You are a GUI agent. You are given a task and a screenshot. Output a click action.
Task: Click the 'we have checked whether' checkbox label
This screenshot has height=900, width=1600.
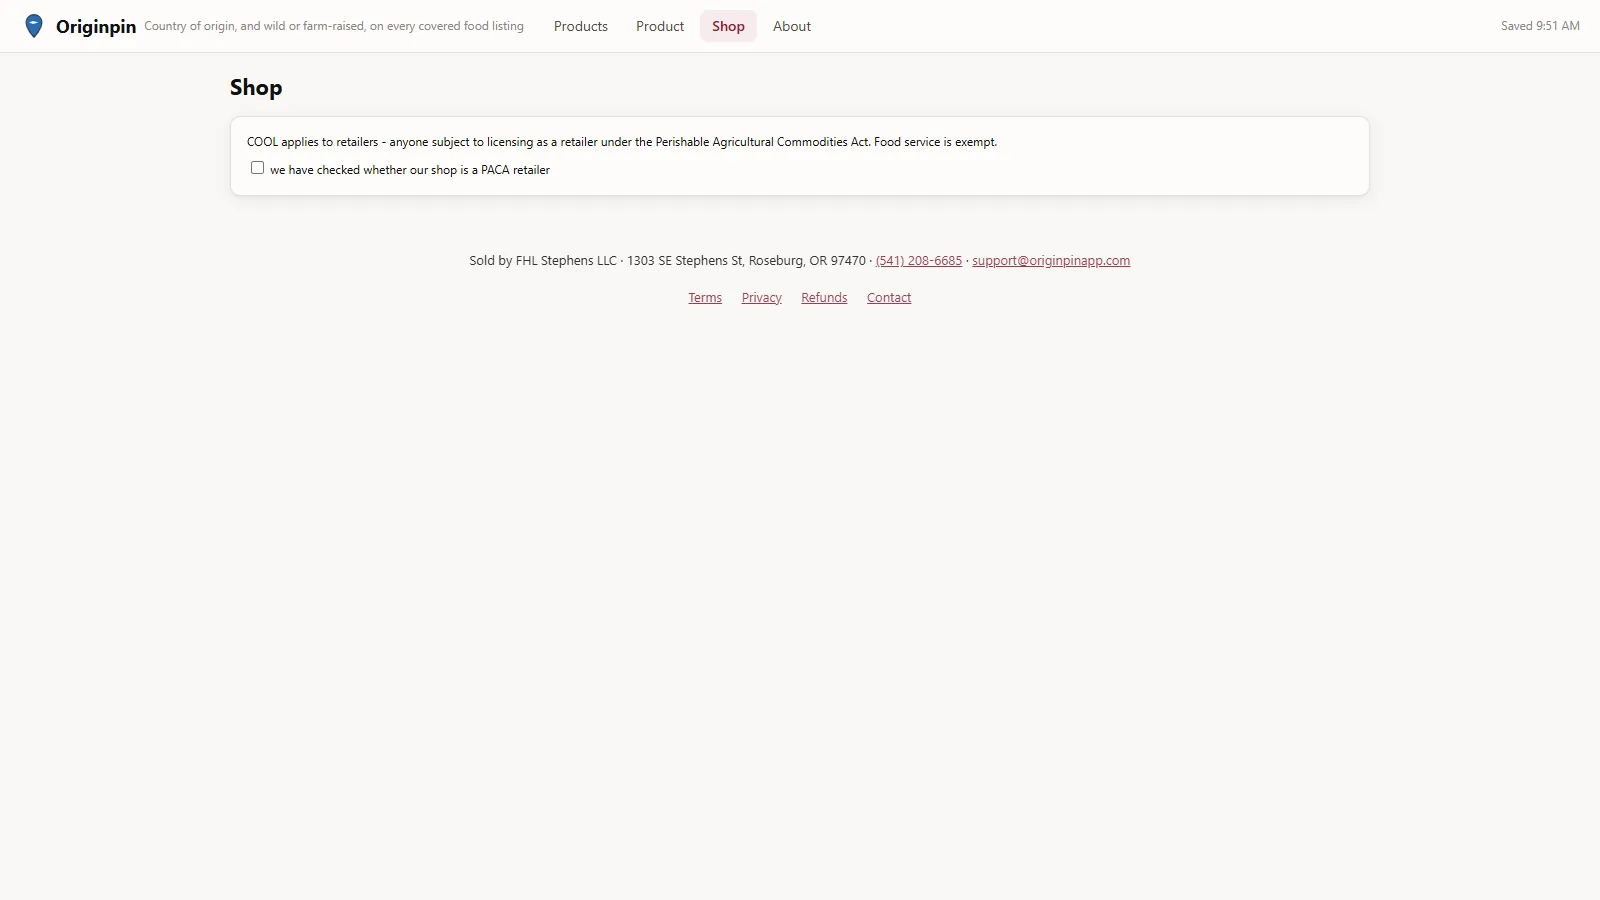click(410, 170)
